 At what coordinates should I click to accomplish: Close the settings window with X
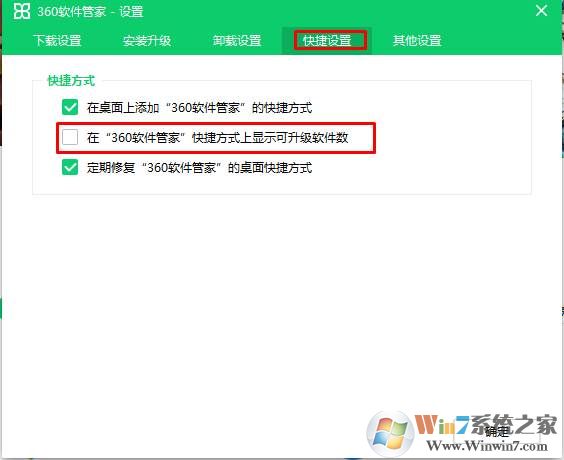pyautogui.click(x=541, y=11)
